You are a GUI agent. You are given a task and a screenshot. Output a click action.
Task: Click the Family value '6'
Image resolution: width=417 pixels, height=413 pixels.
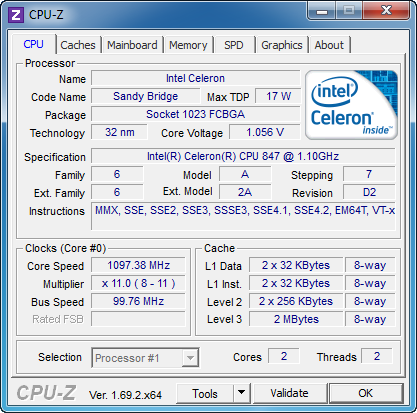(117, 174)
